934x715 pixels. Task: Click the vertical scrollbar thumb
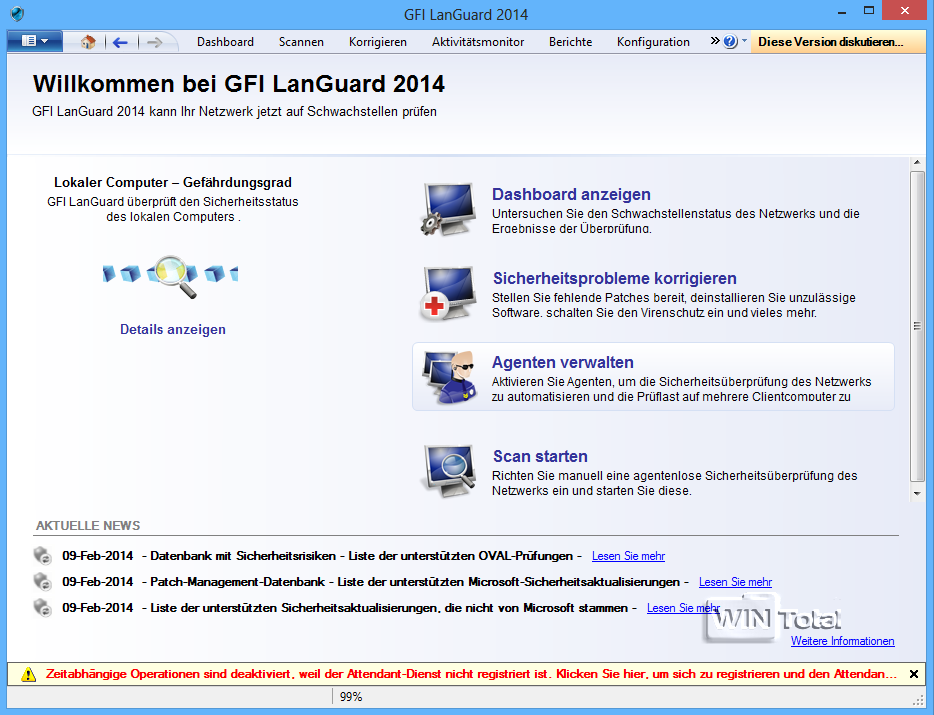(917, 326)
